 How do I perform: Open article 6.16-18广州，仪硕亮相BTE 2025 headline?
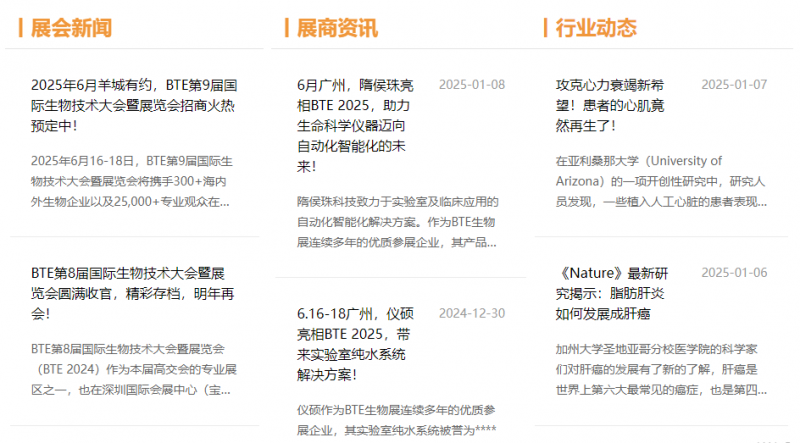(355, 344)
